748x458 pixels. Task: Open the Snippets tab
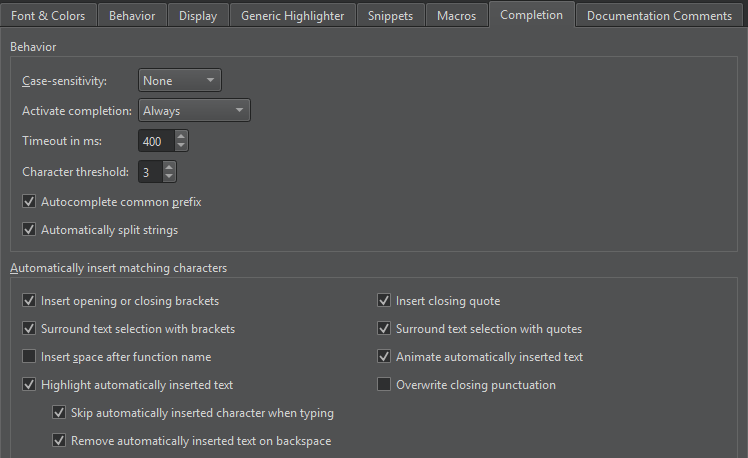(x=390, y=15)
